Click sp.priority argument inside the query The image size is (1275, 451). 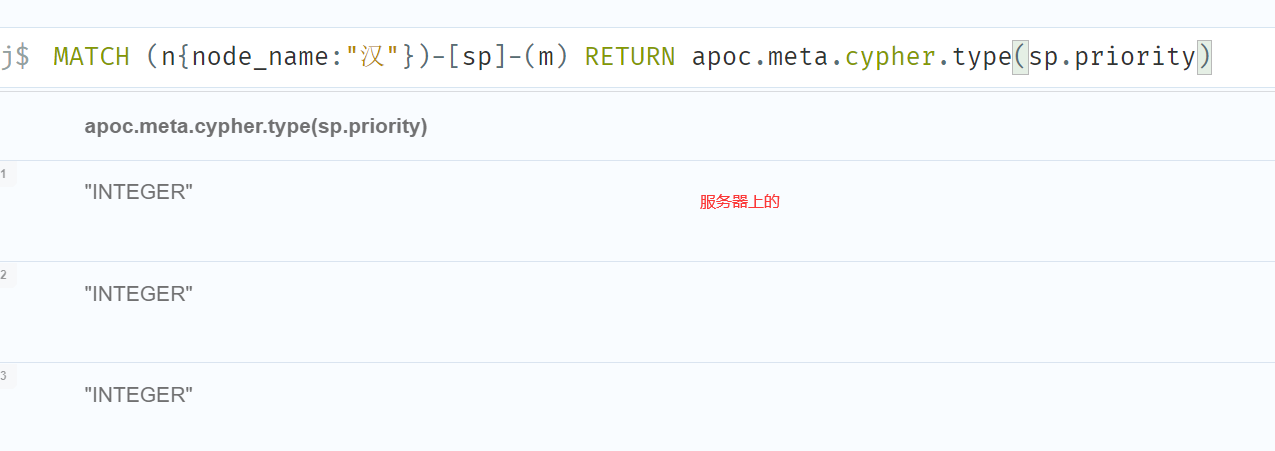pos(1112,57)
